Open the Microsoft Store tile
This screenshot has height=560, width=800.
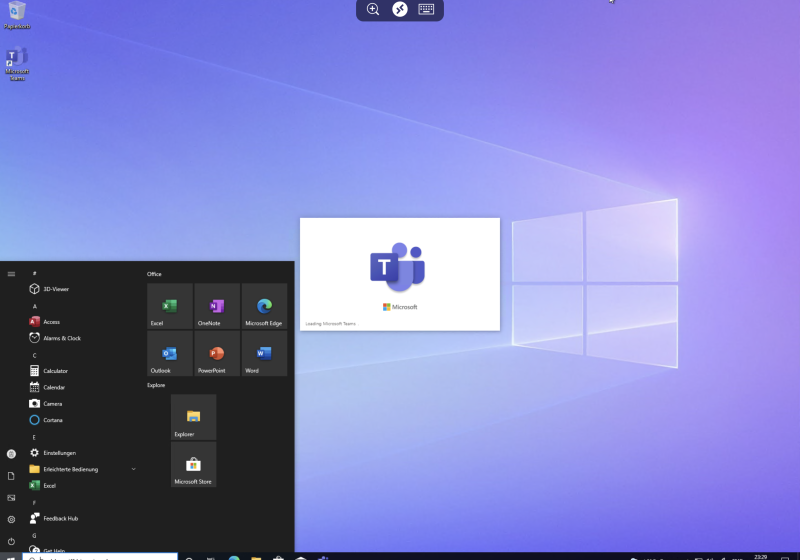coord(193,465)
